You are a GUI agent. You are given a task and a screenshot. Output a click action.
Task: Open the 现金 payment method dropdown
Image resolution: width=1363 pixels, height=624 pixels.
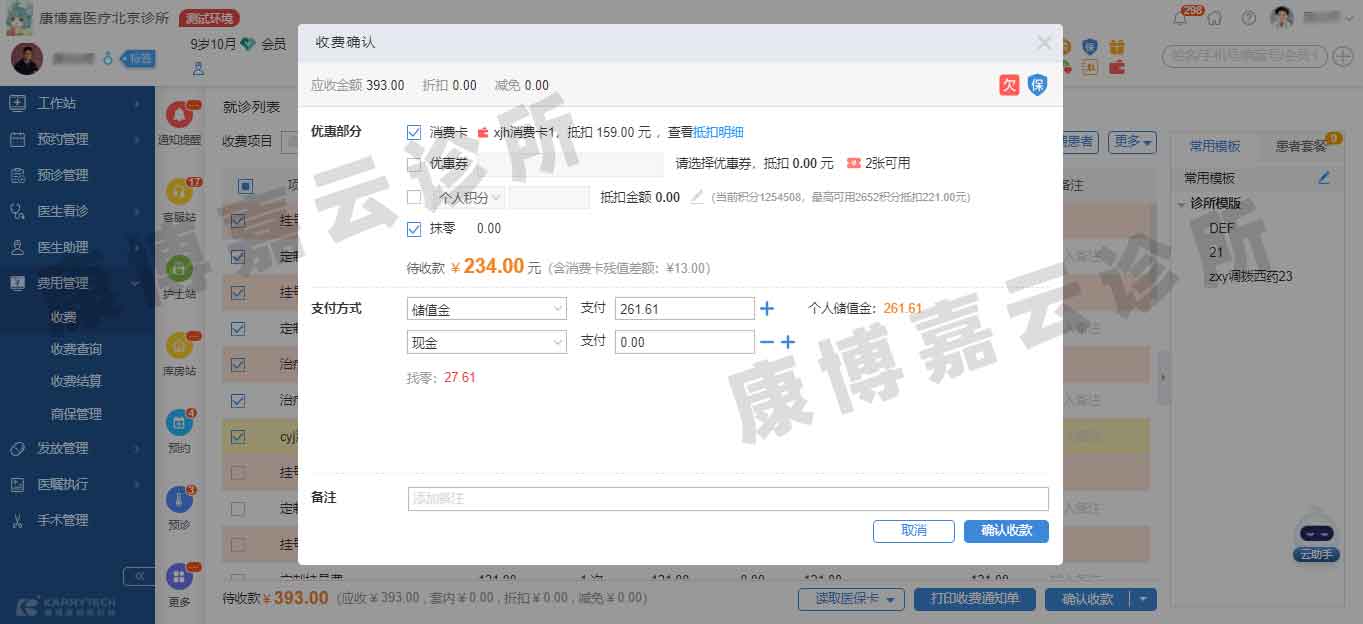point(487,342)
